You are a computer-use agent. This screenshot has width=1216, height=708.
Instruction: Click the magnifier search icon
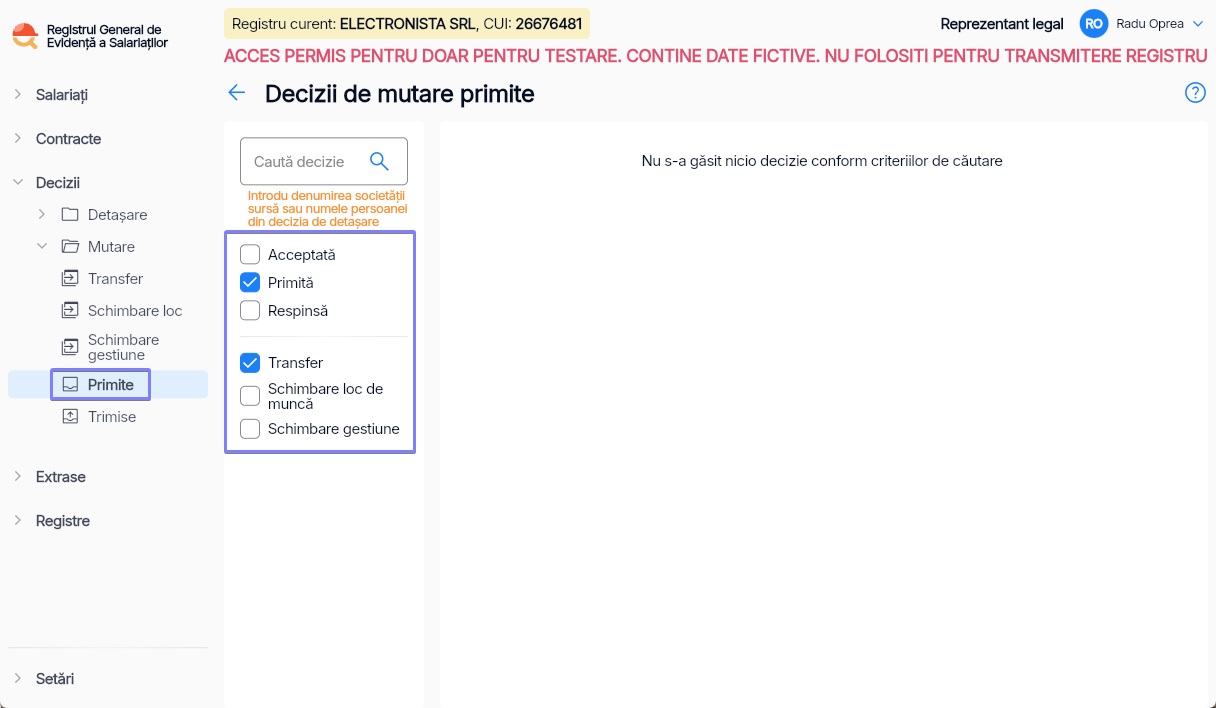(x=379, y=161)
